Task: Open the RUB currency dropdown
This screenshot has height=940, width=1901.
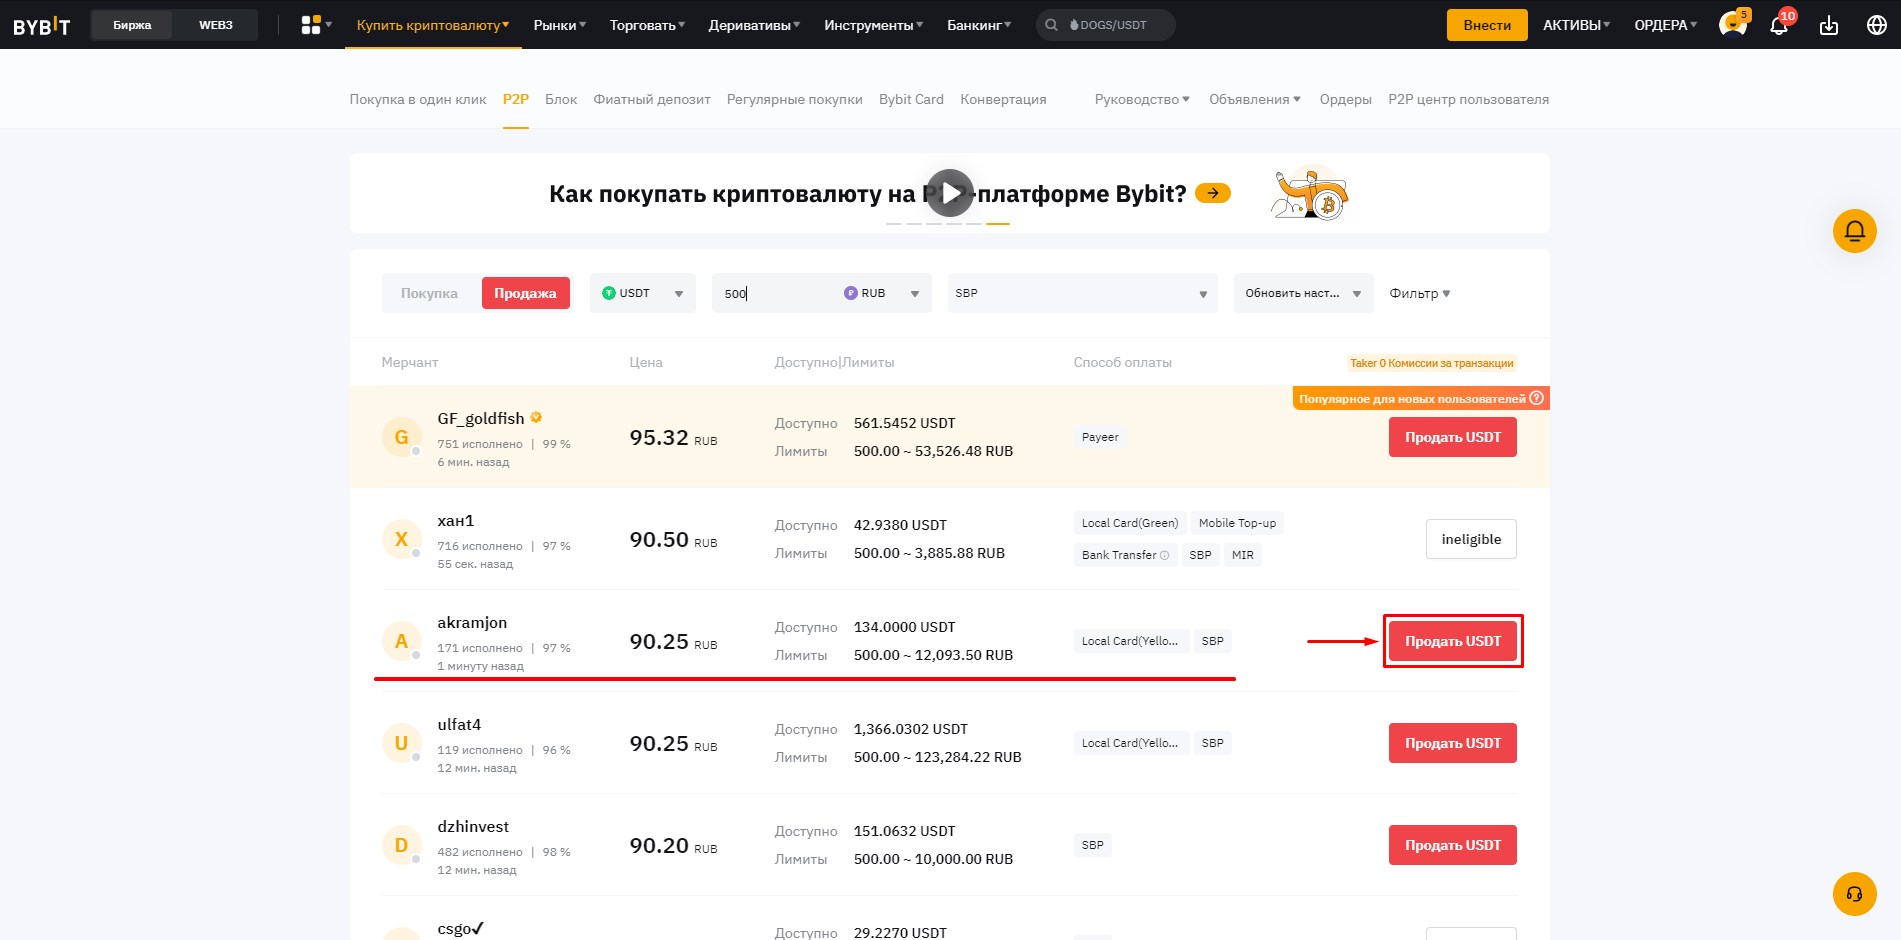Action: (x=883, y=293)
